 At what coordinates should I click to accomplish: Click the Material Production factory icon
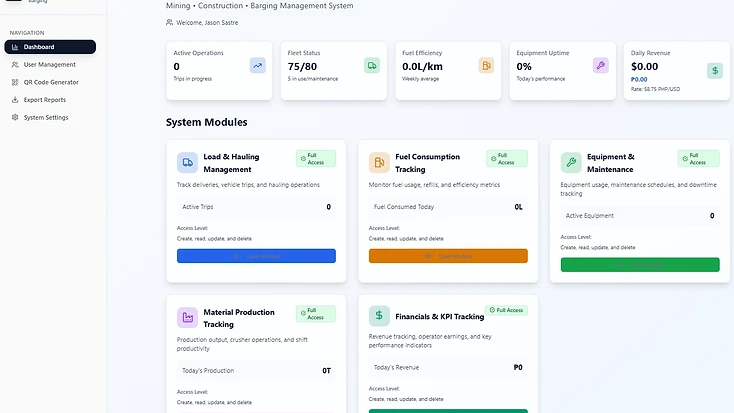click(187, 317)
